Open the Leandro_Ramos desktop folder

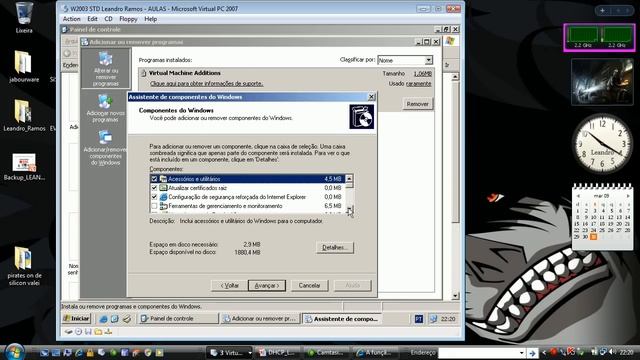click(24, 115)
